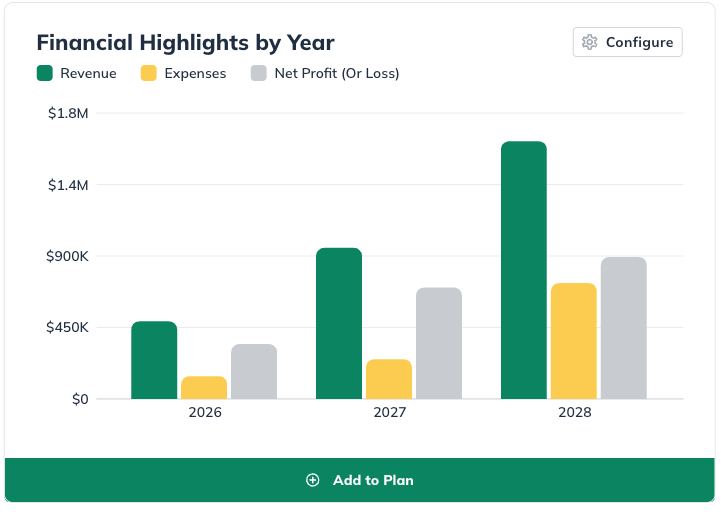Click the $1.8M y-axis label
The image size is (721, 514).
click(68, 113)
